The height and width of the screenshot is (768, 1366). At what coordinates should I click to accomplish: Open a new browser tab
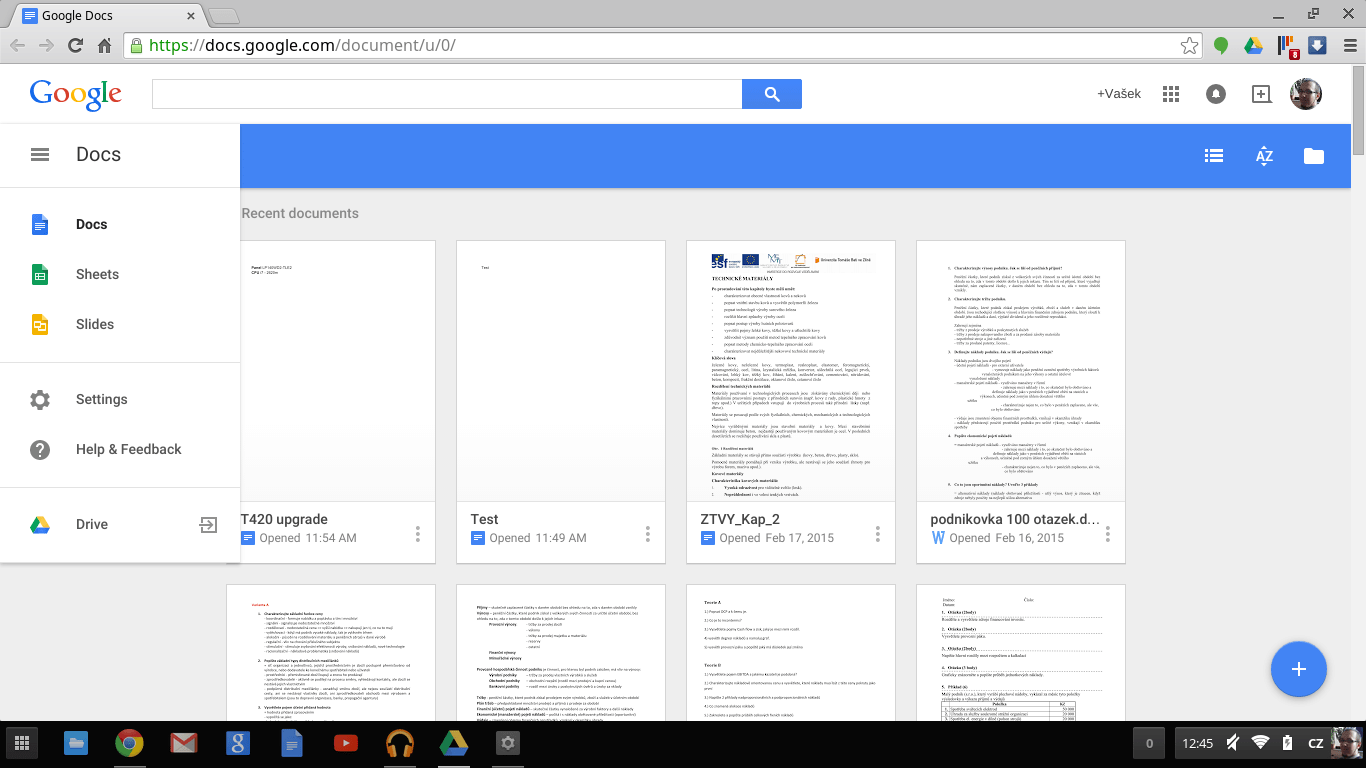224,16
